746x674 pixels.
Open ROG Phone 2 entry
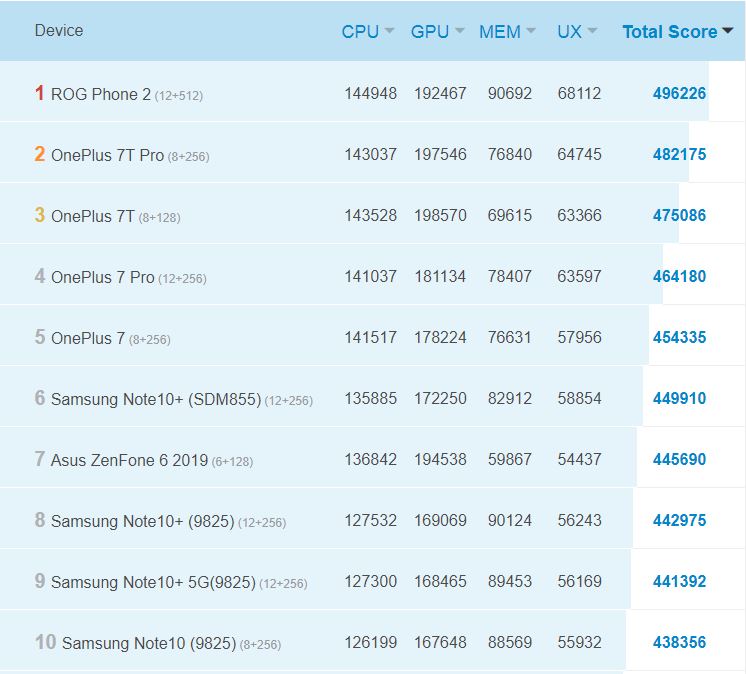coord(100,94)
